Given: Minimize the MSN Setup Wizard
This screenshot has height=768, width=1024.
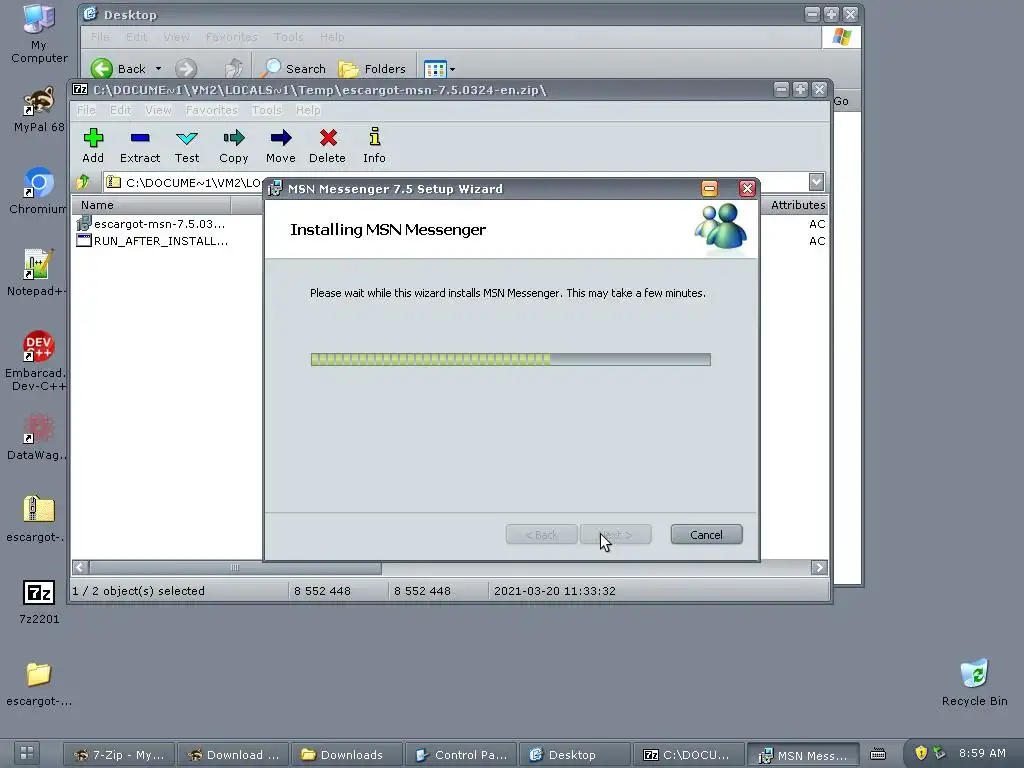Looking at the screenshot, I should [x=709, y=189].
